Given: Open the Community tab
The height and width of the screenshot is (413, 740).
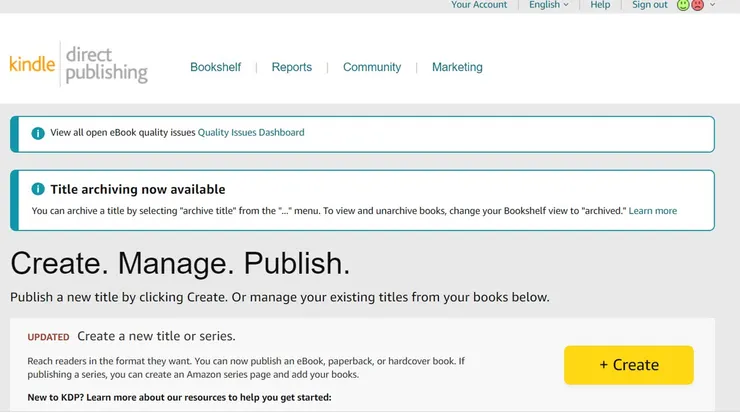Looking at the screenshot, I should tap(372, 67).
